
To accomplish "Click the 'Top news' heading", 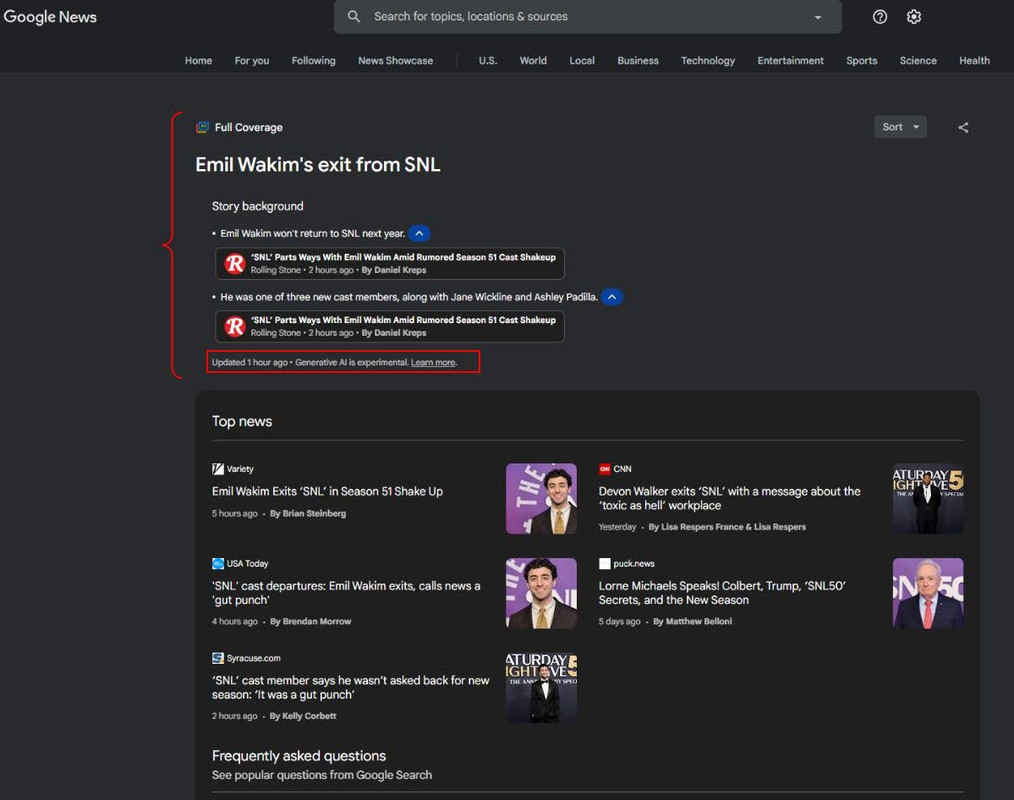I will click(x=242, y=421).
